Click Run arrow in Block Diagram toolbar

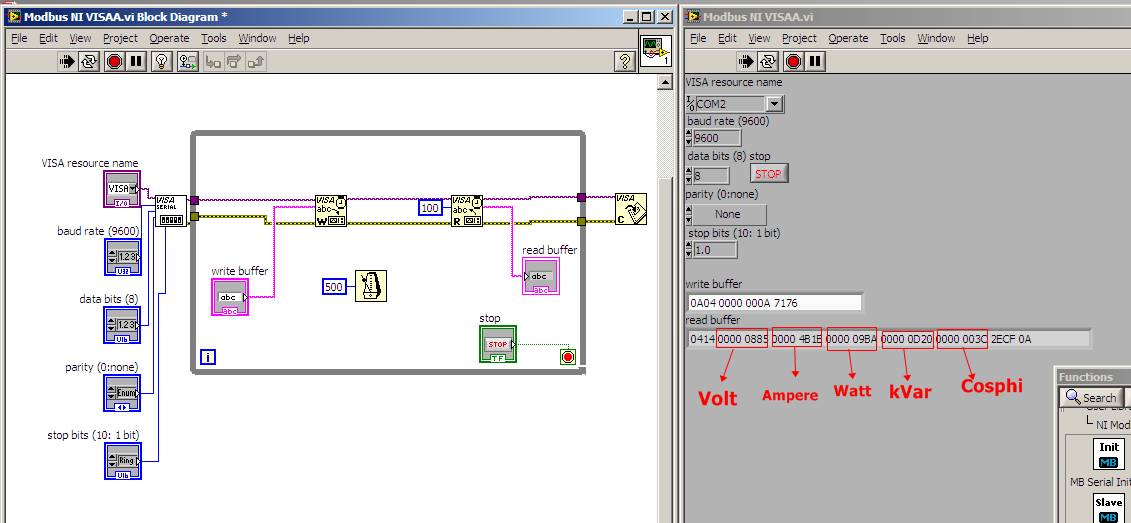click(67, 62)
